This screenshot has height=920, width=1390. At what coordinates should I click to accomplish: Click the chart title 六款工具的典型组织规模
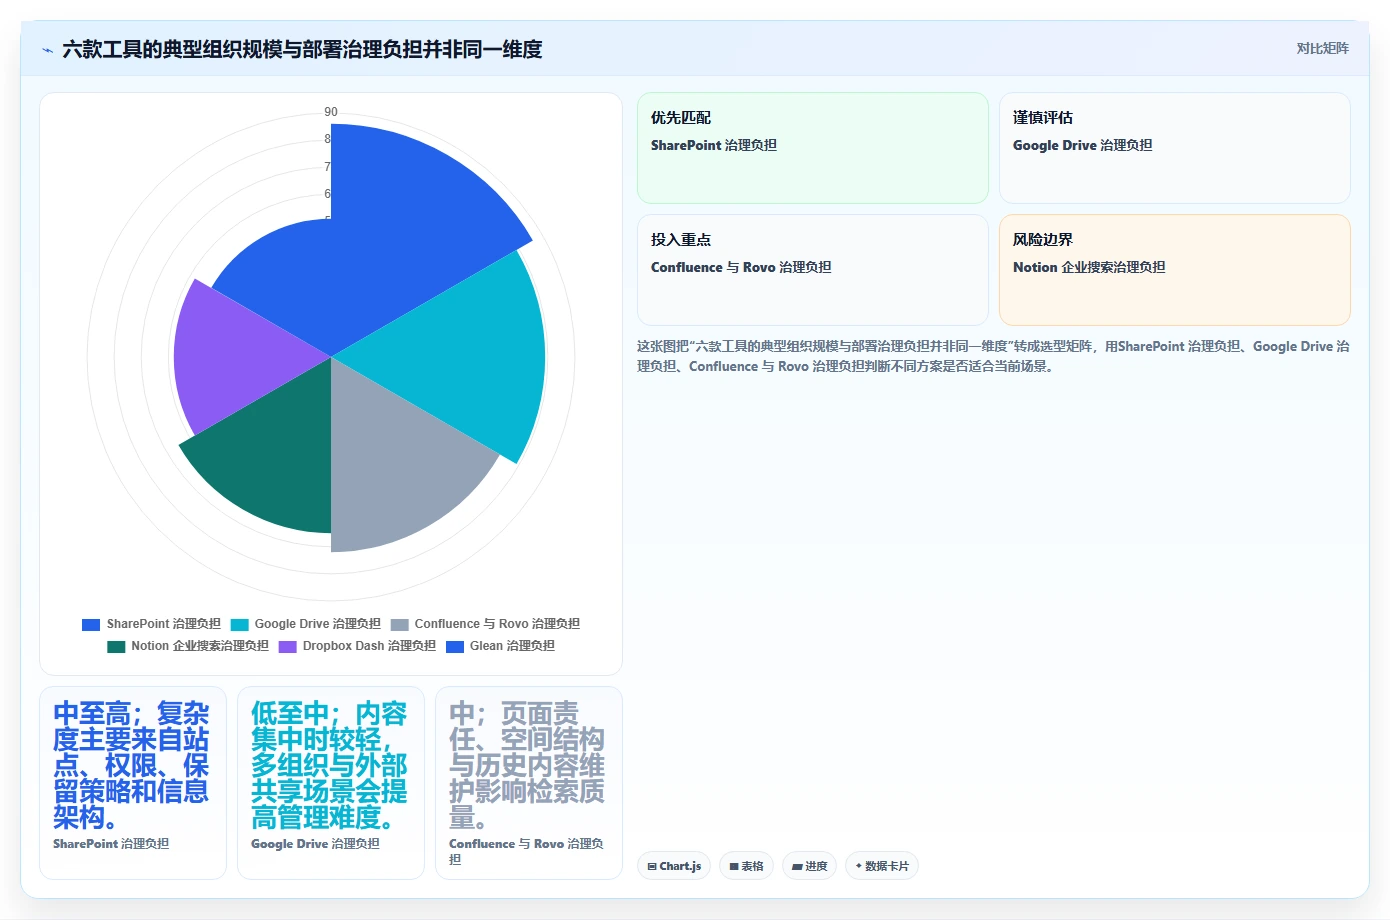click(302, 49)
